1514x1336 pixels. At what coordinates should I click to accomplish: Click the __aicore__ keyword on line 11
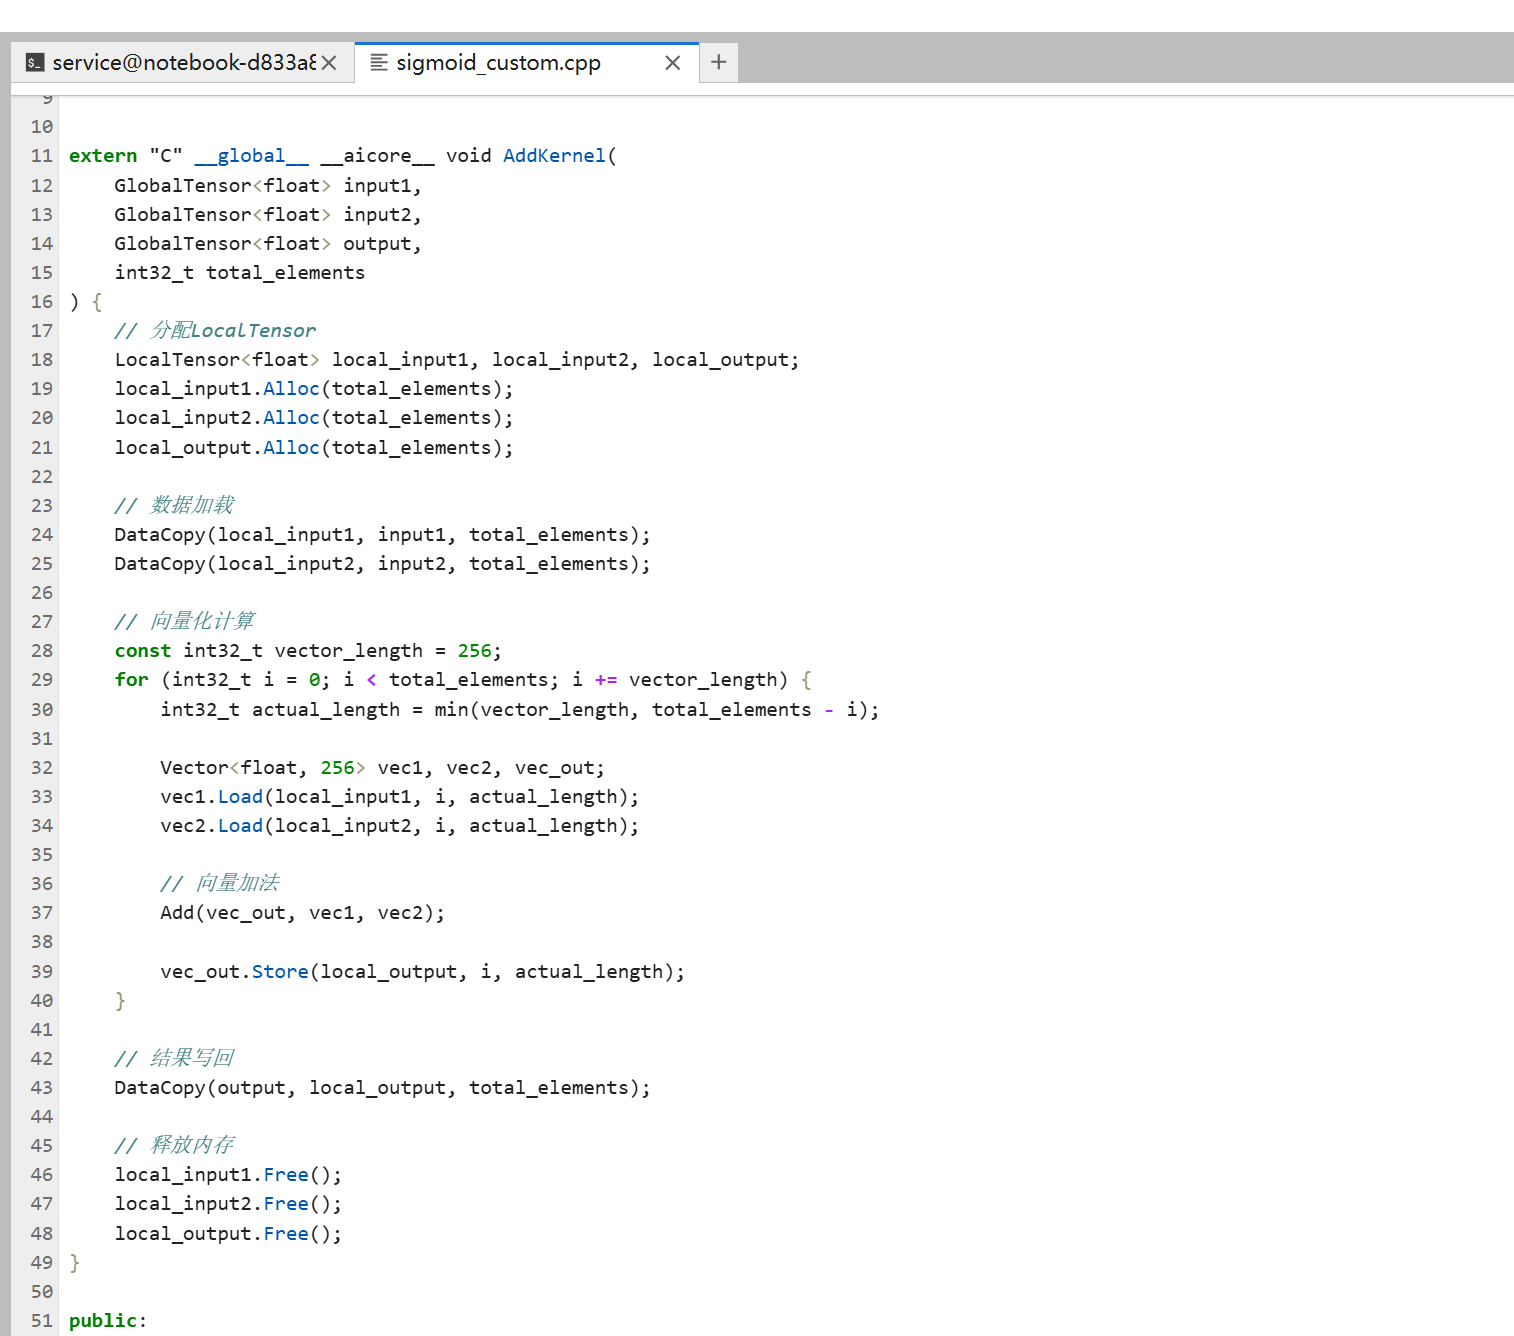point(377,156)
